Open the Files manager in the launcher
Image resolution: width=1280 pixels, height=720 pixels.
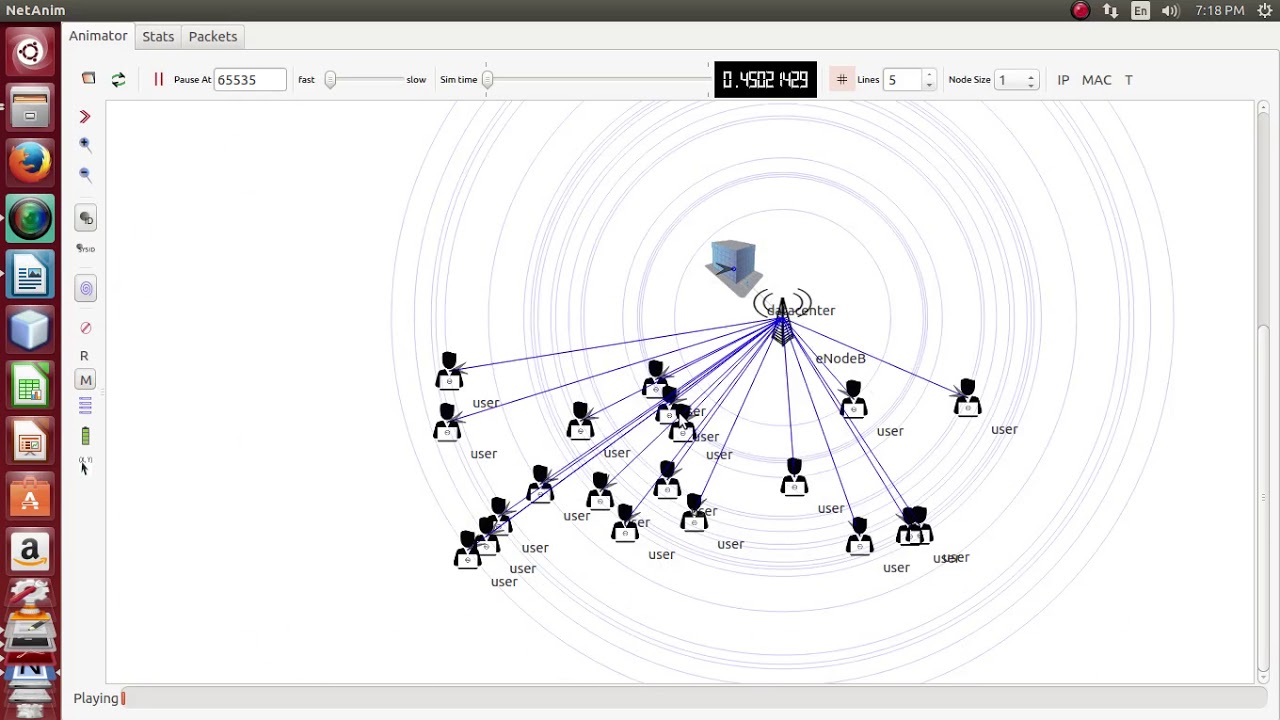(30, 107)
